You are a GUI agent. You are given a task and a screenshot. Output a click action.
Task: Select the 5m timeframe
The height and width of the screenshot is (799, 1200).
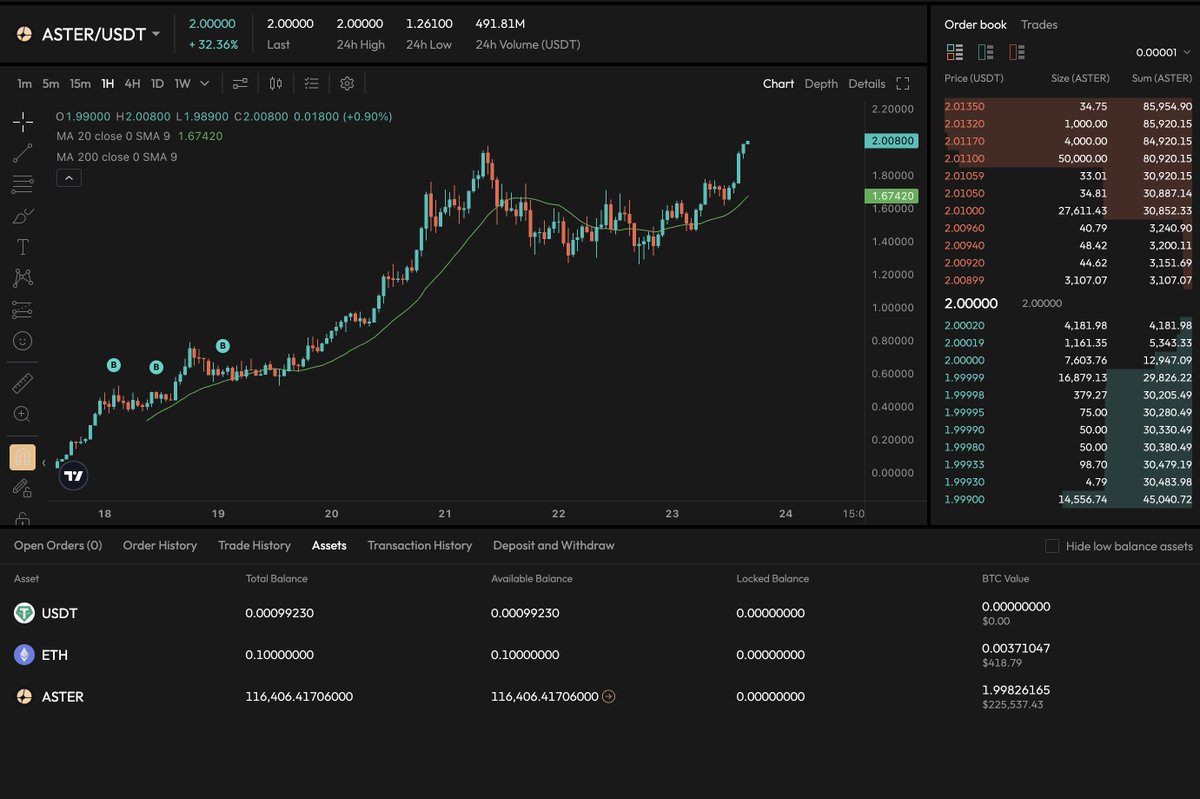pos(50,84)
